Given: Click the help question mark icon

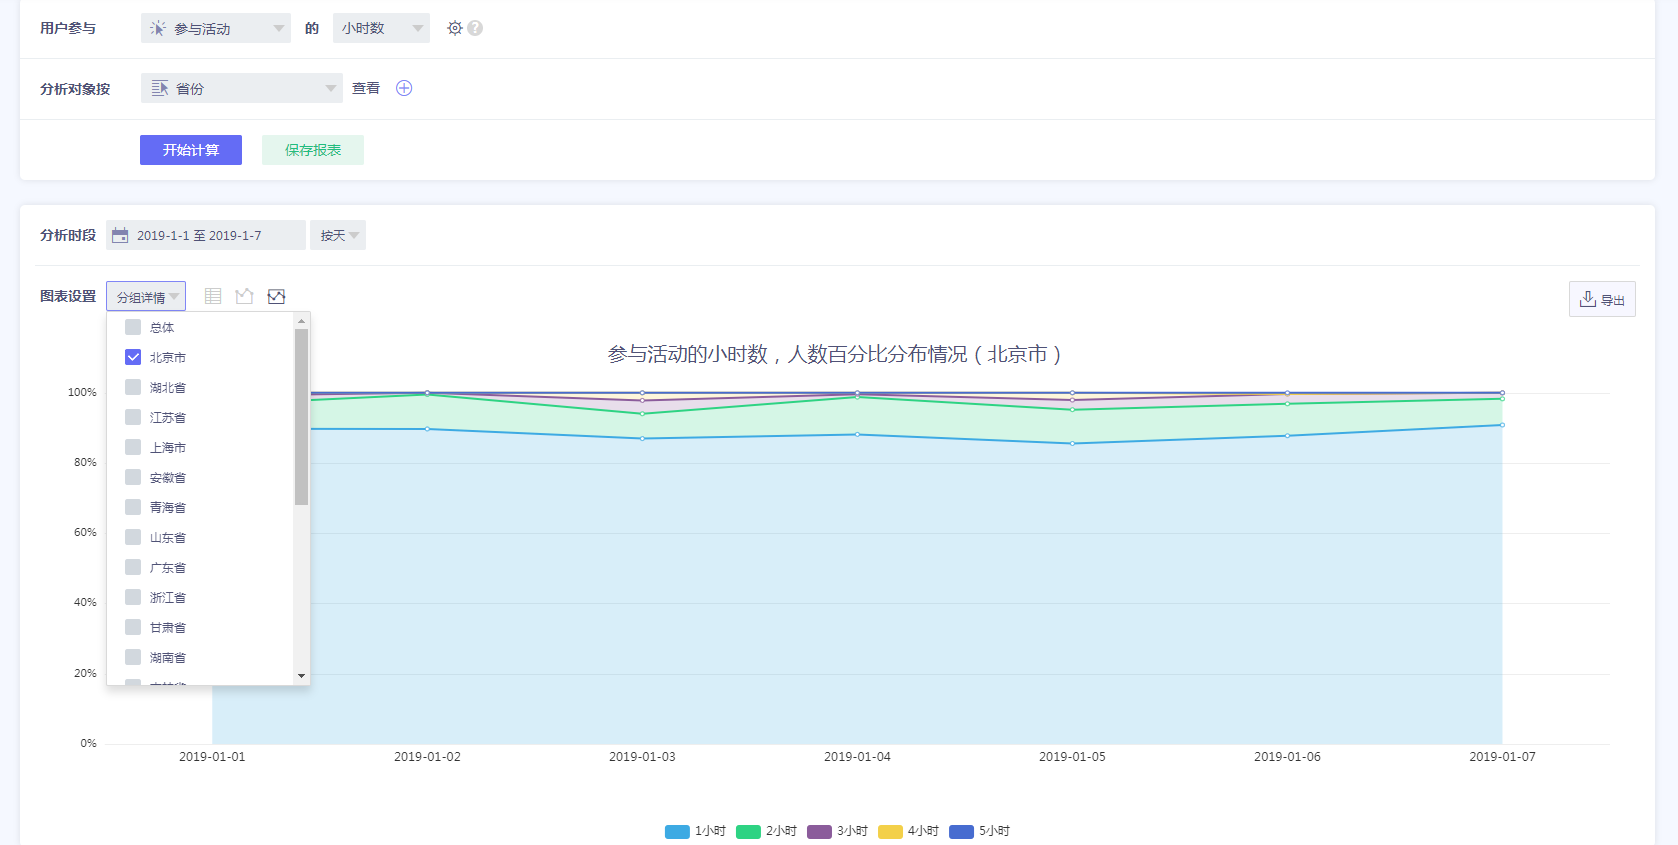Looking at the screenshot, I should point(475,28).
